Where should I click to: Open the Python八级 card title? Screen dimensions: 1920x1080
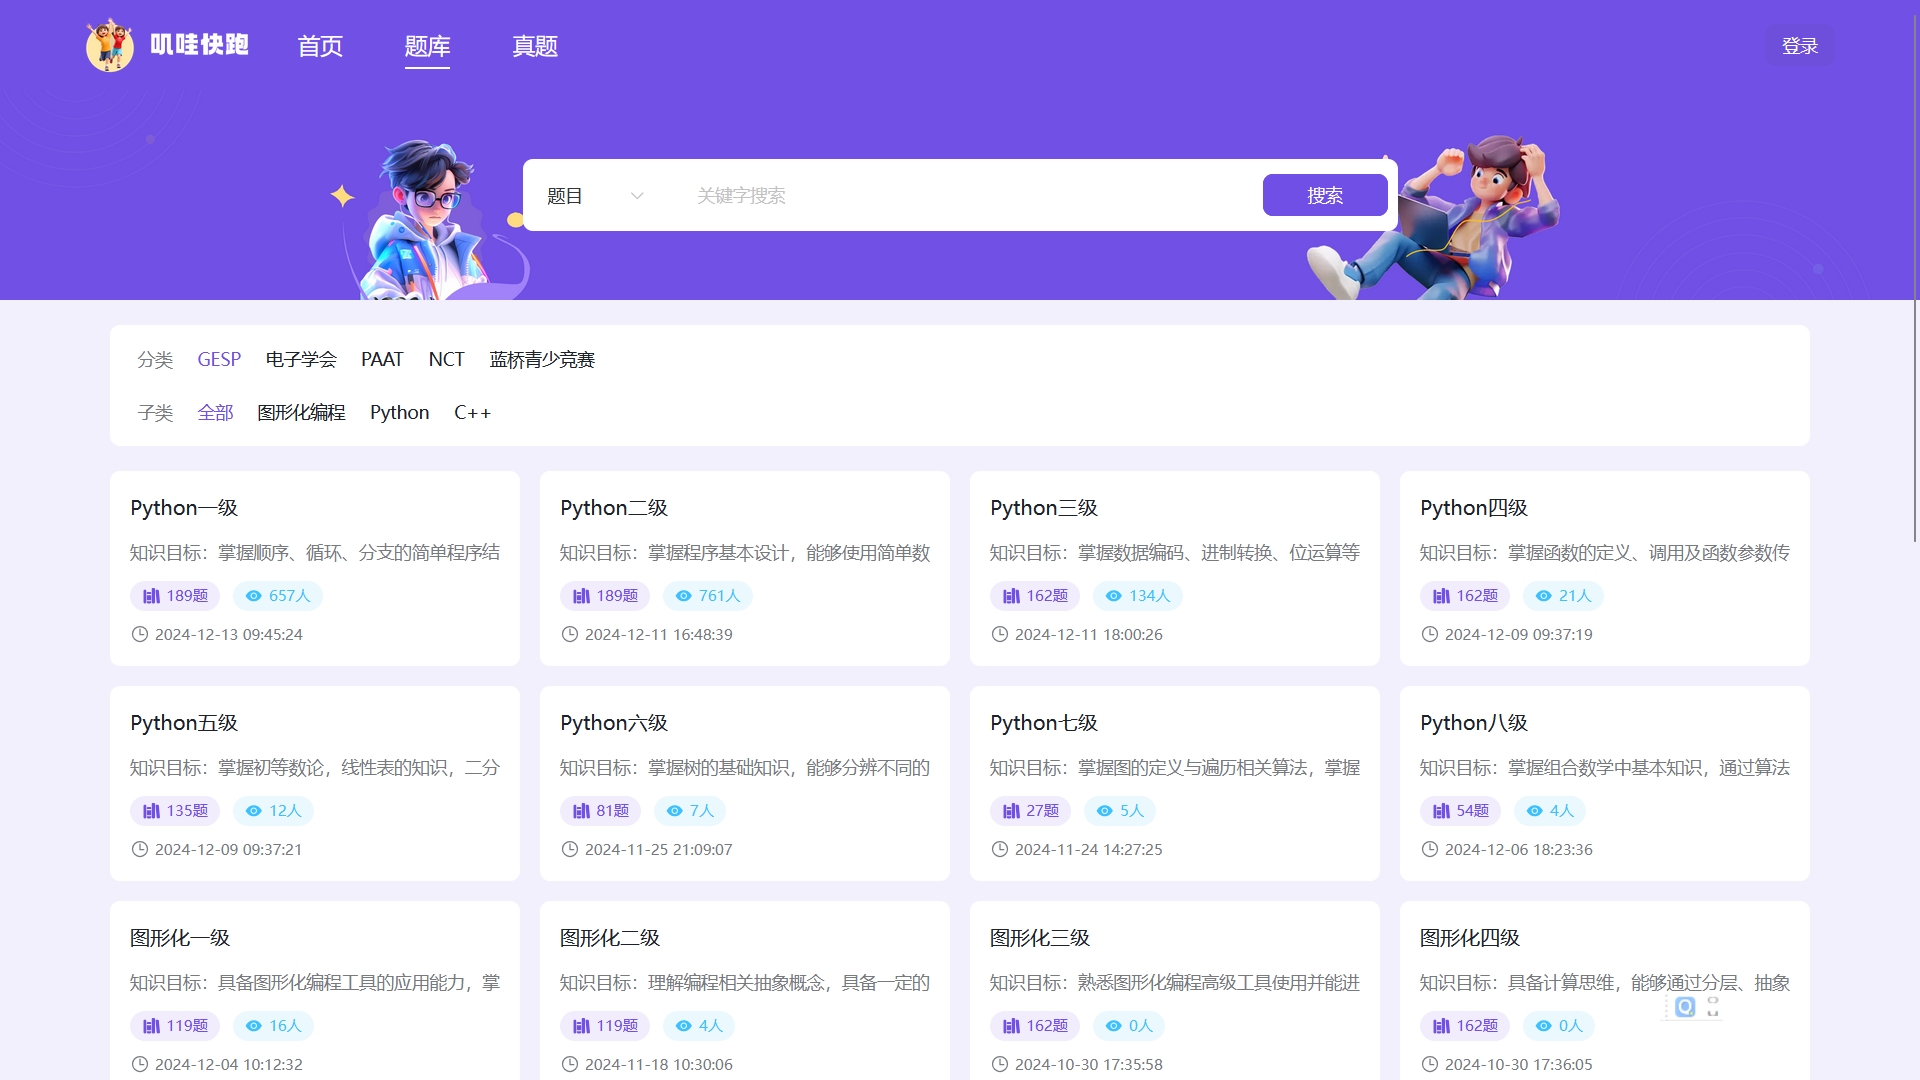1474,723
